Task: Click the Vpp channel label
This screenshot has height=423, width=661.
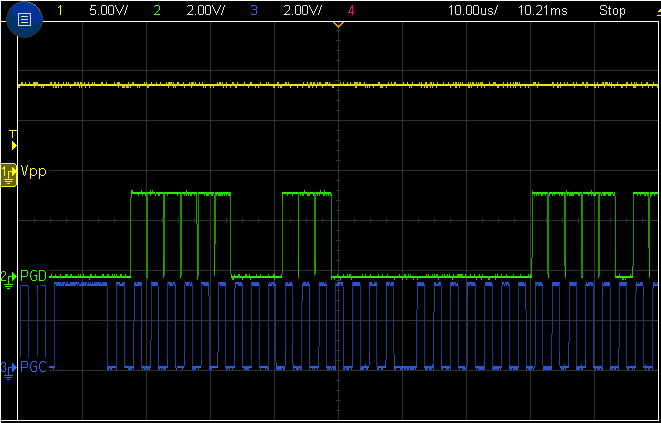Action: (32, 172)
